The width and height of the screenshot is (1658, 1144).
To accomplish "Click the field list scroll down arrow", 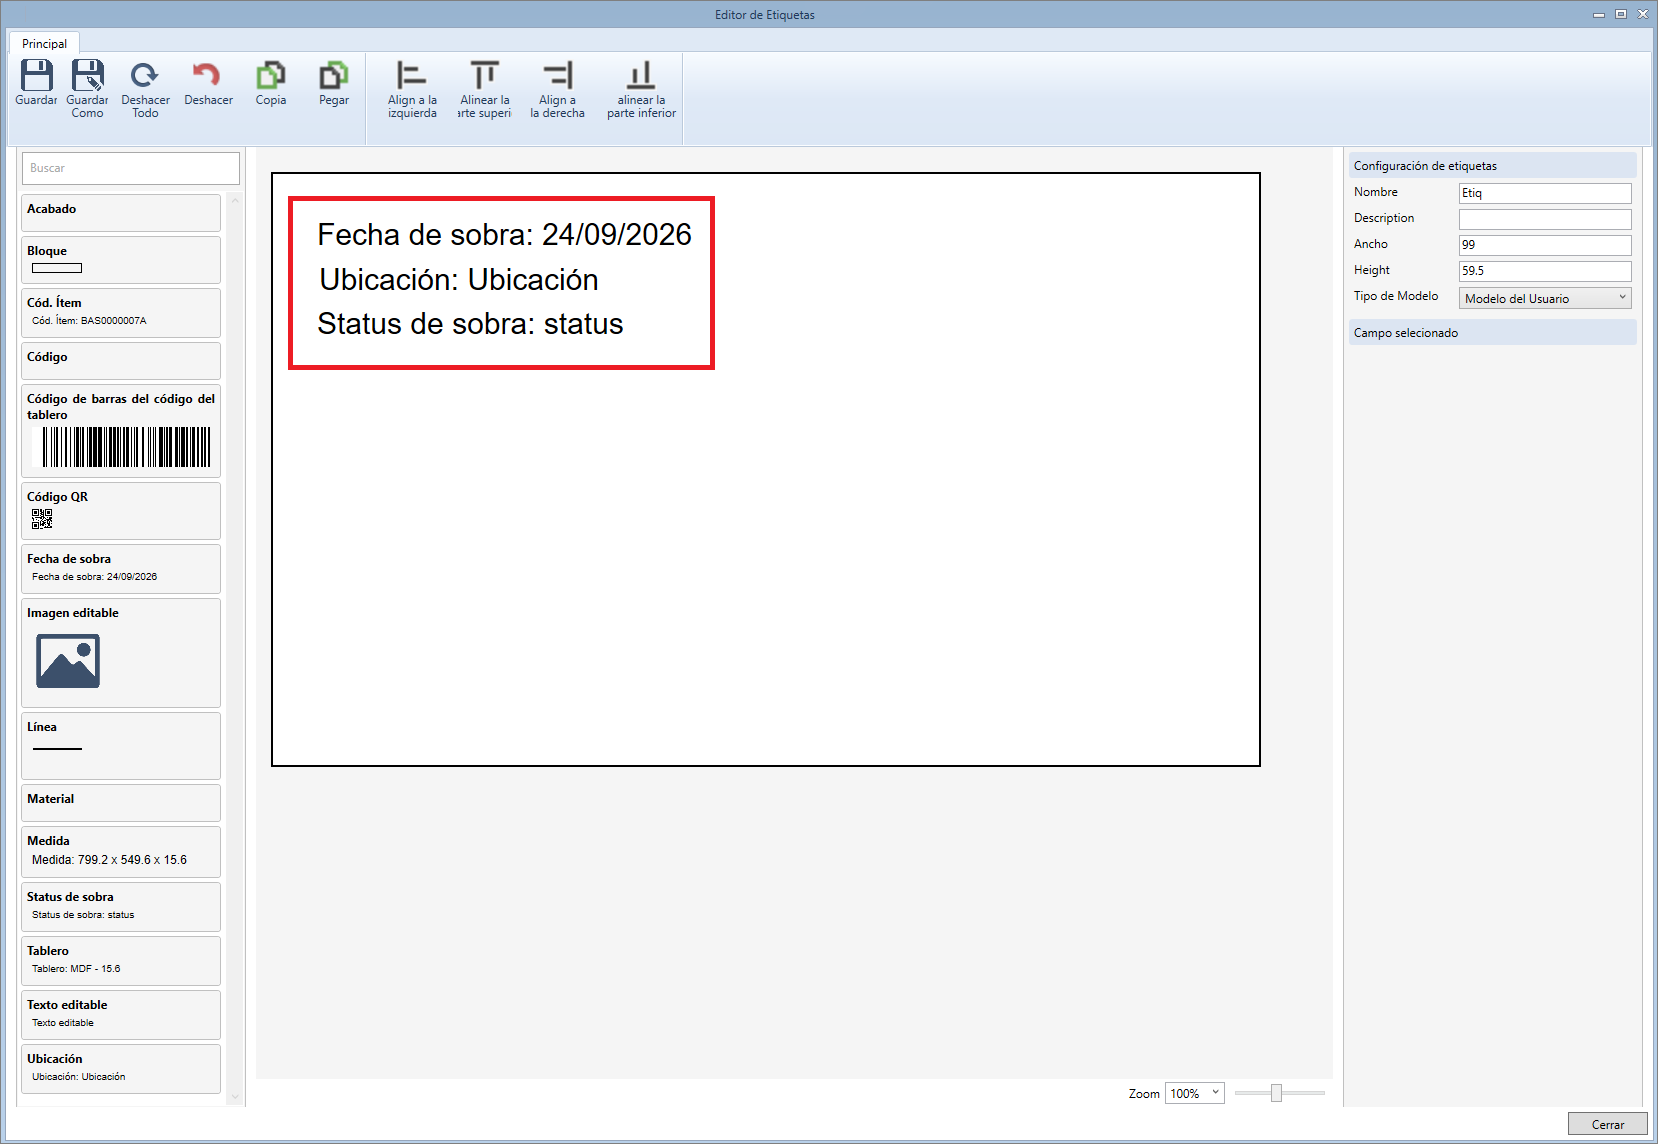I will click(236, 1097).
